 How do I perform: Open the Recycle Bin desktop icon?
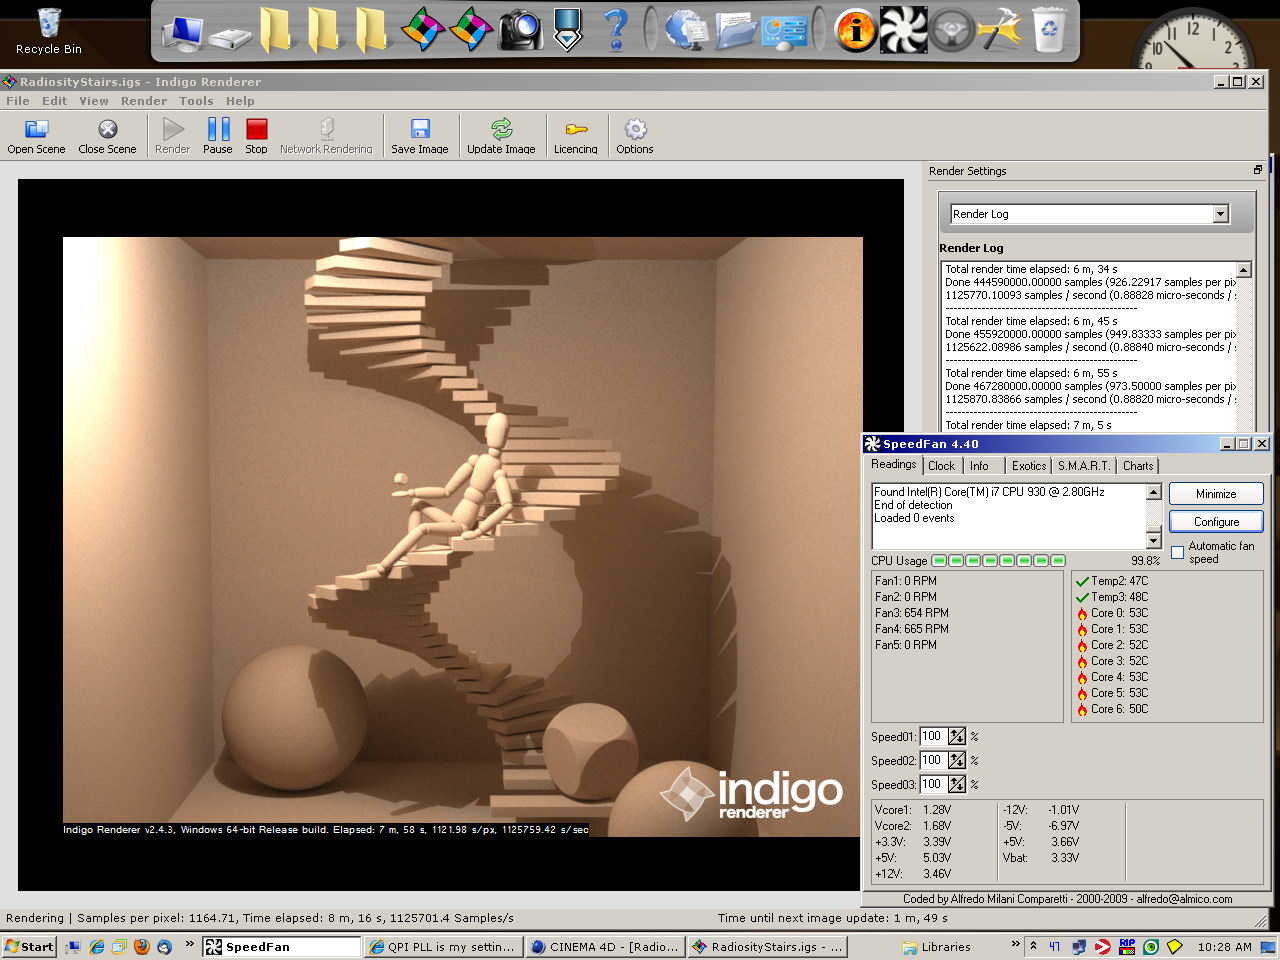pyautogui.click(x=49, y=31)
